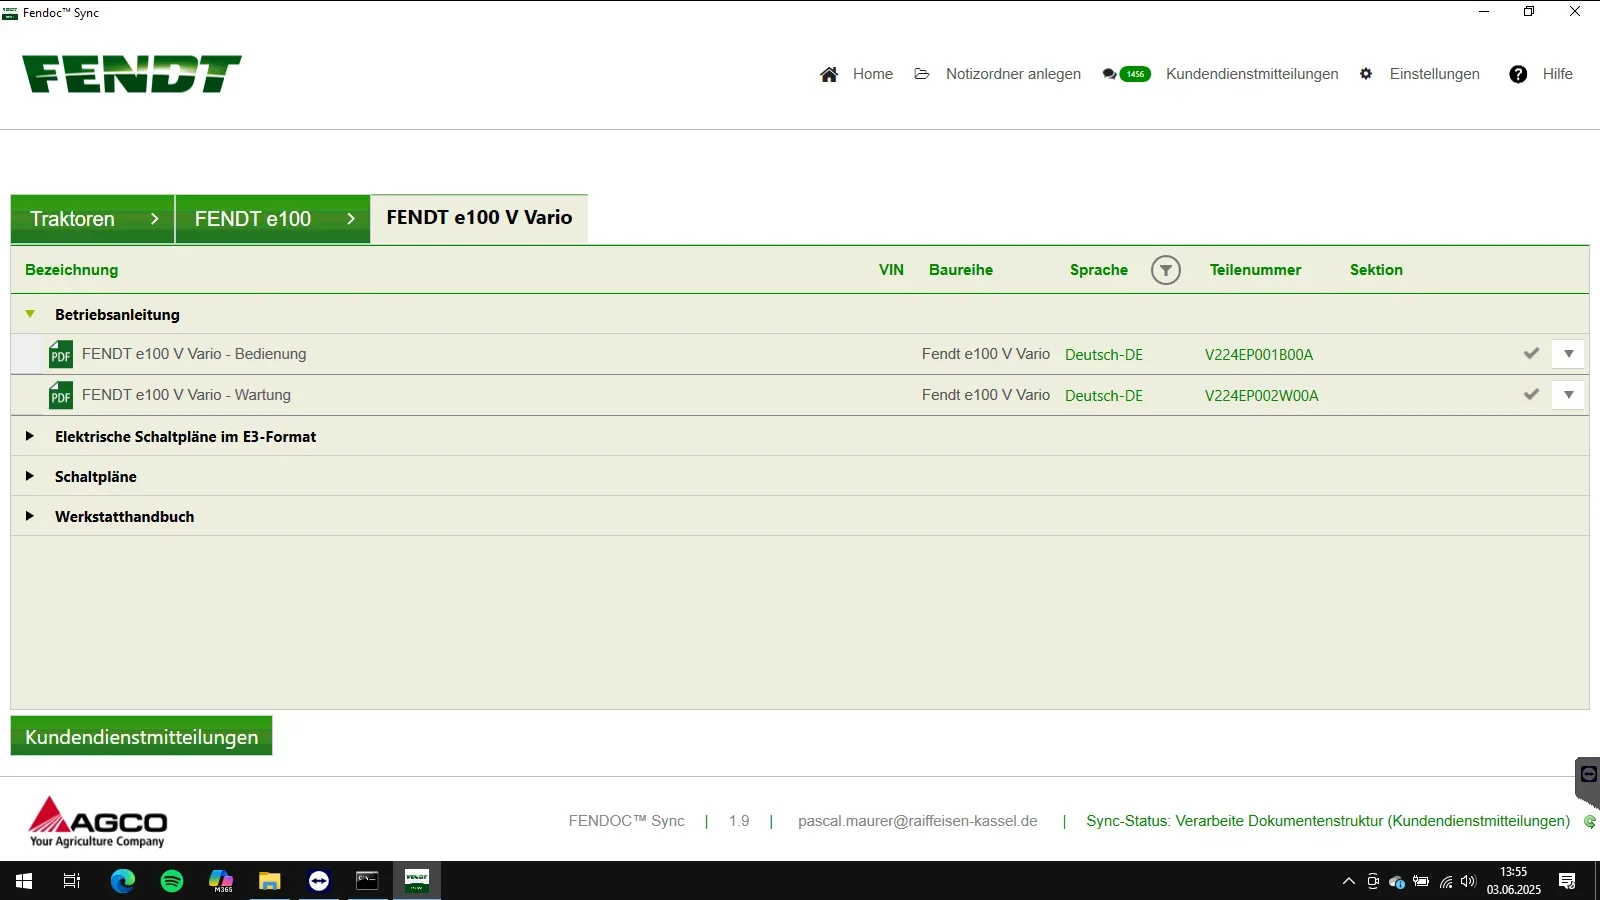Go to the FENDT e100 breadcrumb tab

tap(273, 219)
